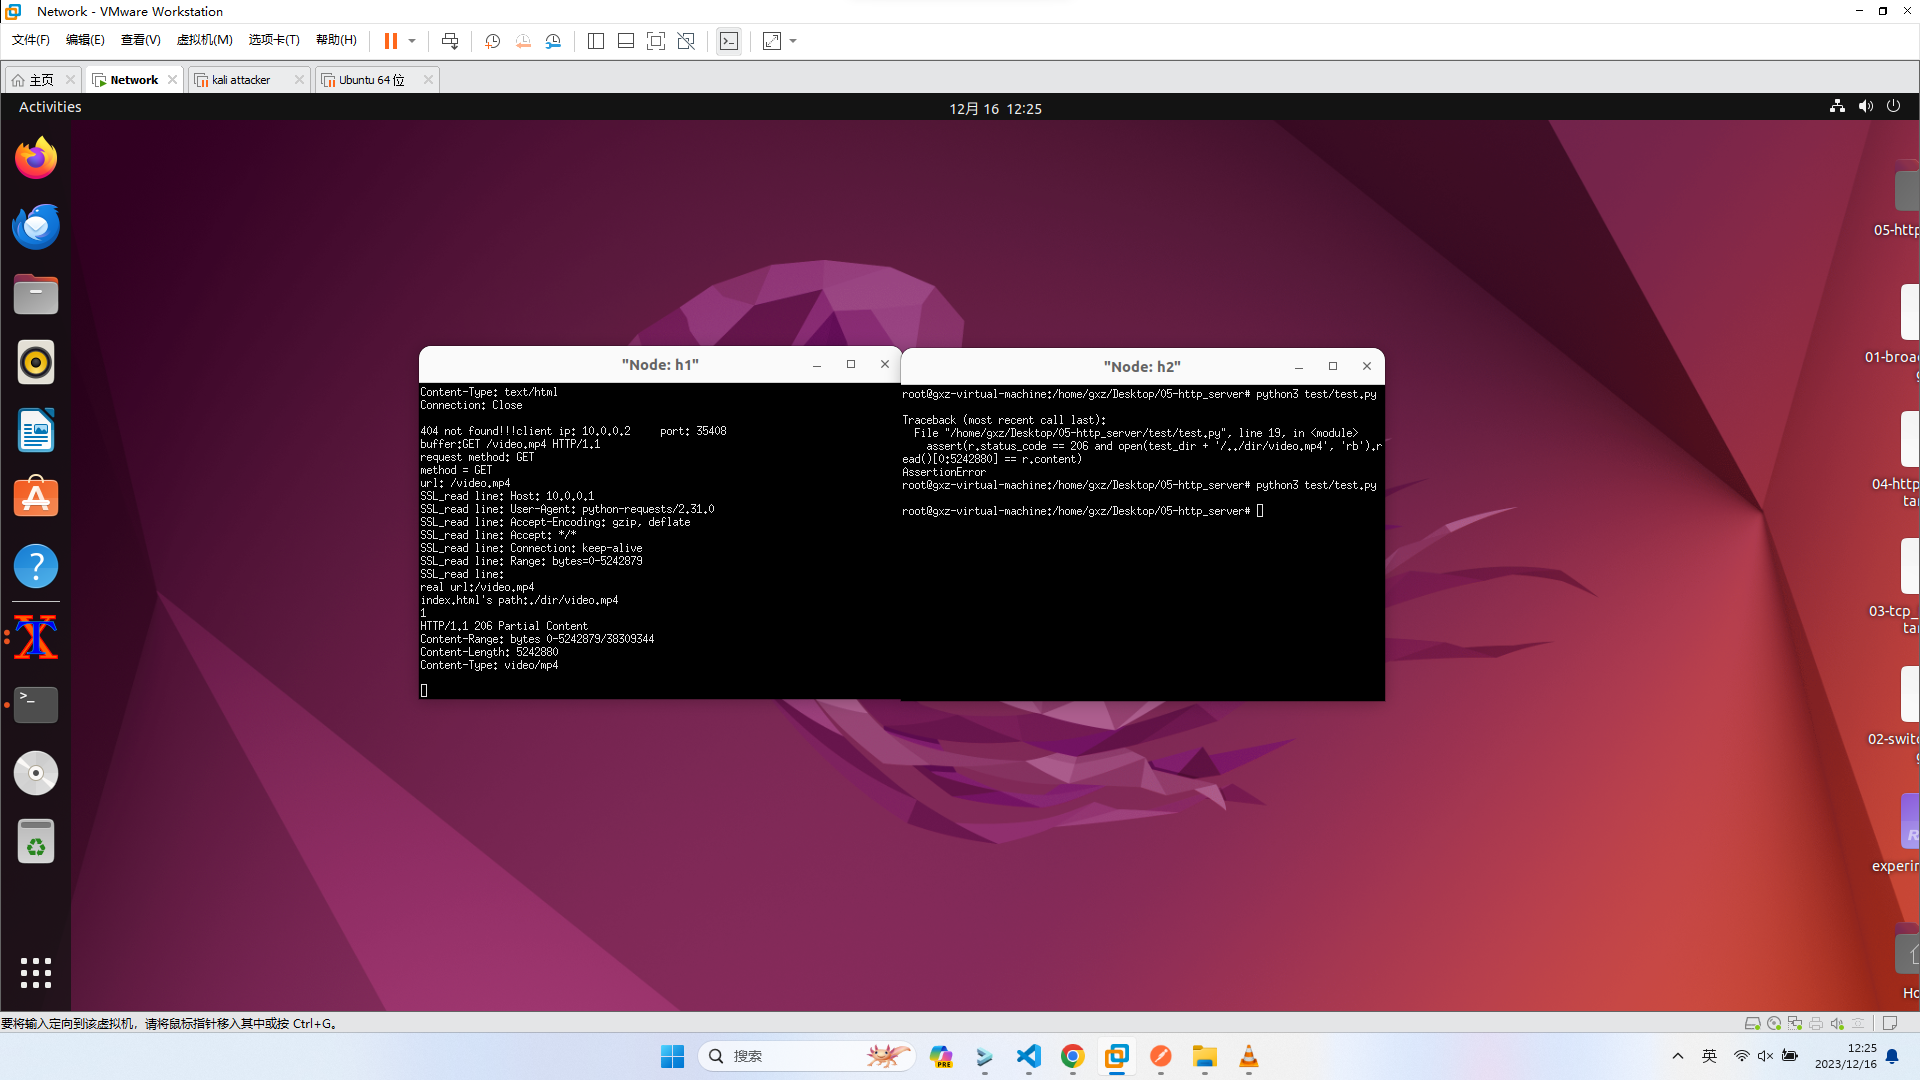Image resolution: width=1920 pixels, height=1080 pixels.
Task: Launch Firefox from the Ubuntu dock
Action: tap(36, 158)
